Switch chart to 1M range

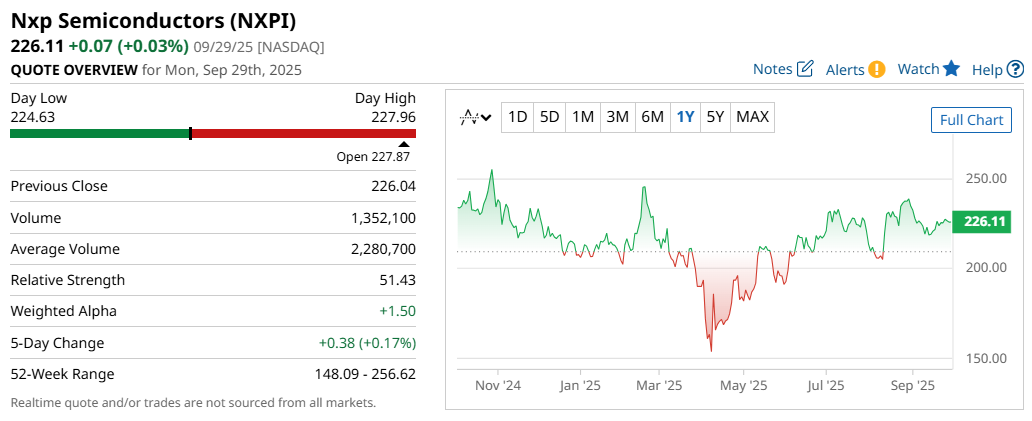(x=583, y=117)
